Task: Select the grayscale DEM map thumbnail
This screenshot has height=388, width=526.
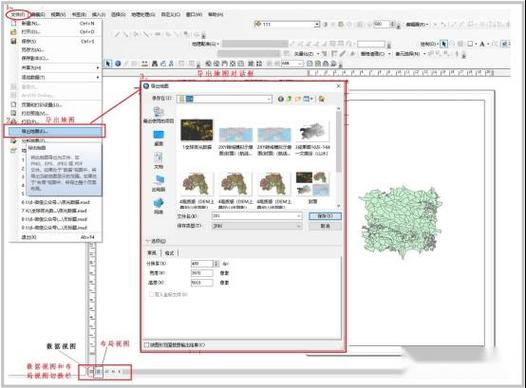Action: [313, 131]
